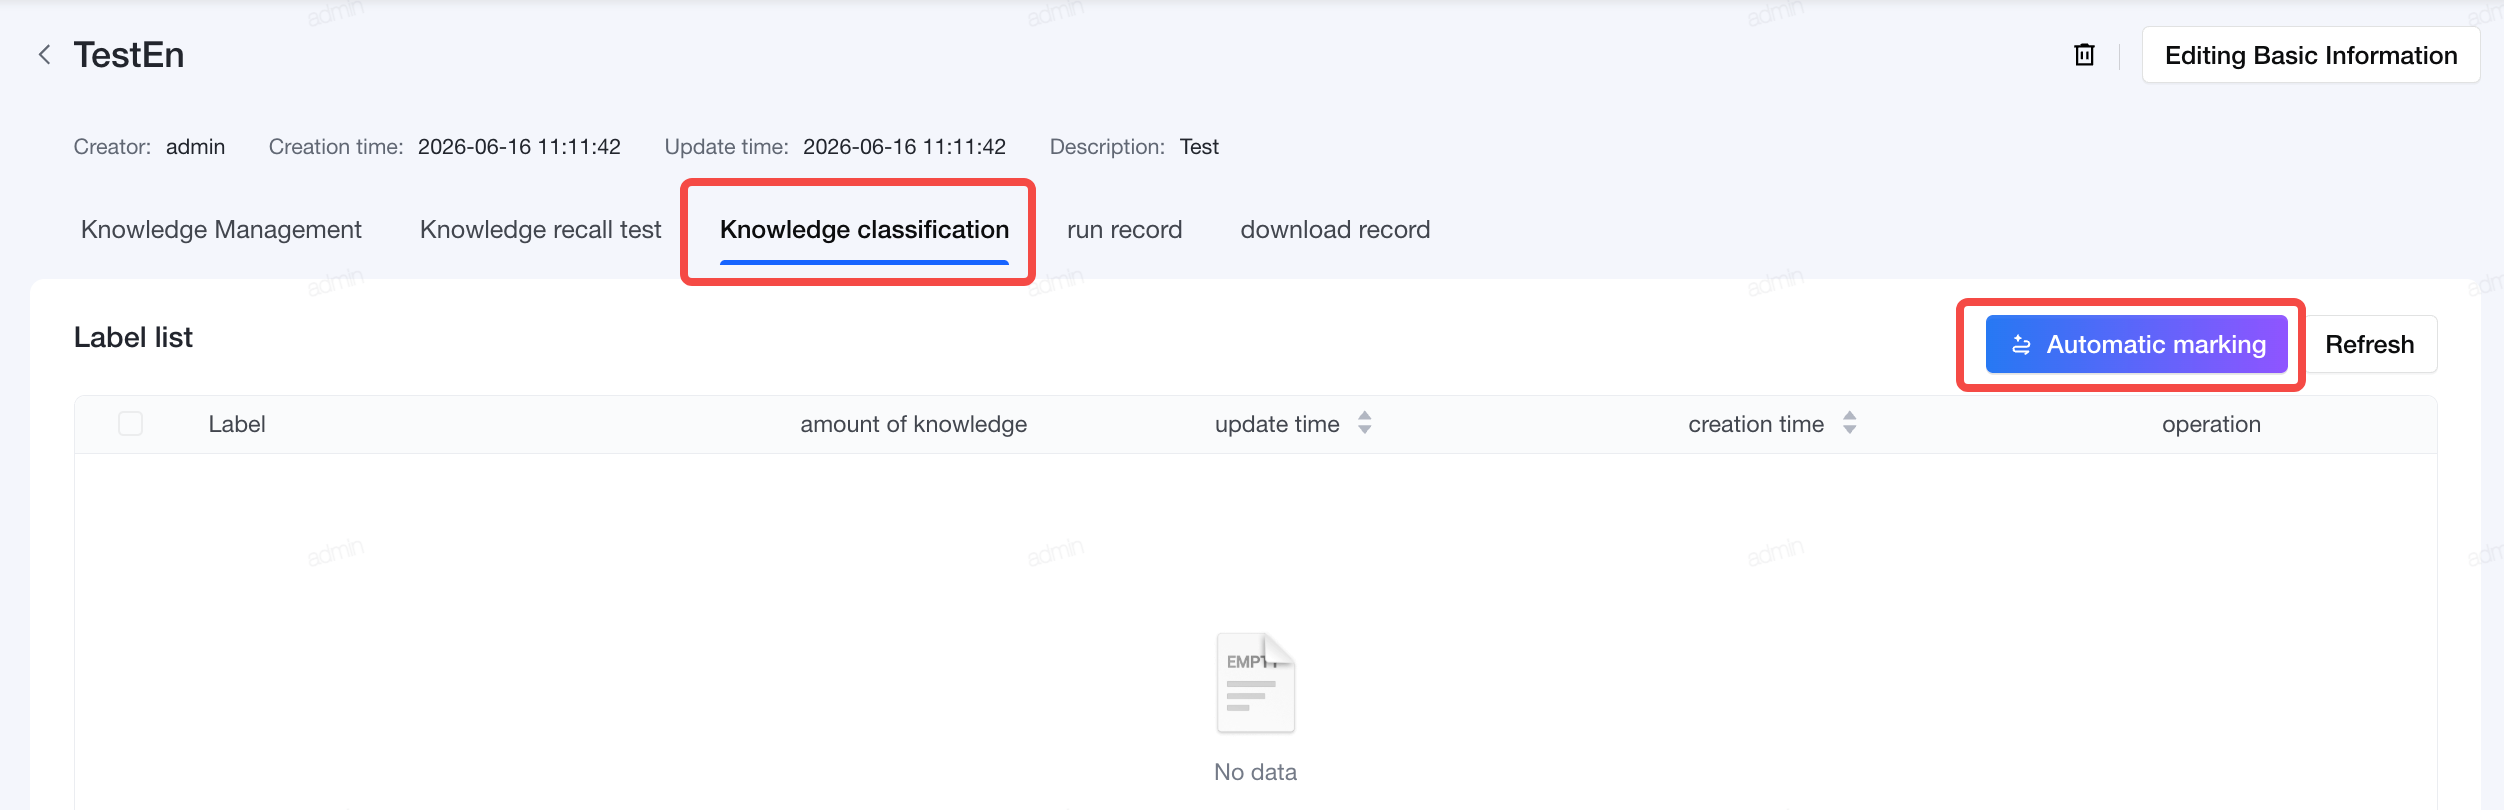Click the update time column header
The image size is (2504, 810).
click(1277, 424)
